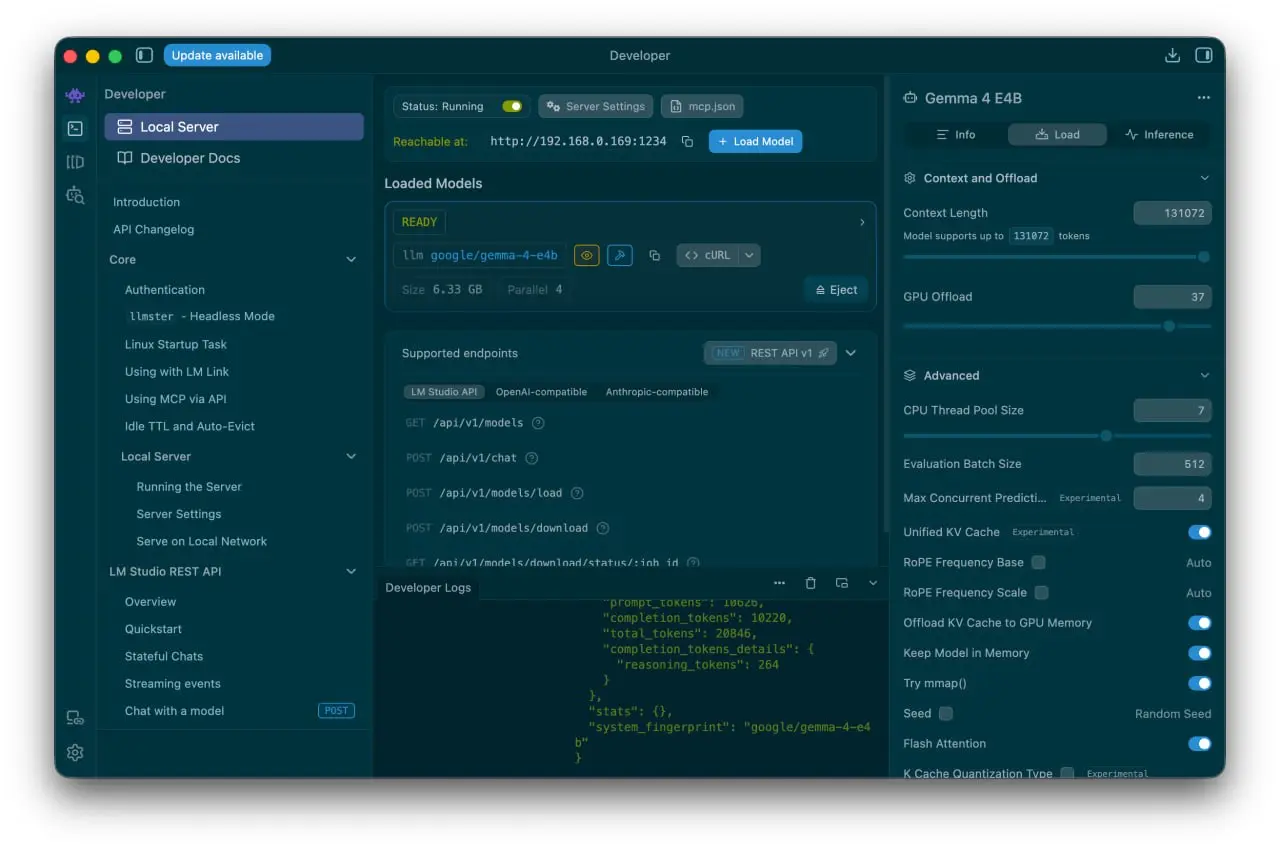Open the Chat view via purple robot icon
Image resolution: width=1280 pixels, height=850 pixels.
75,95
